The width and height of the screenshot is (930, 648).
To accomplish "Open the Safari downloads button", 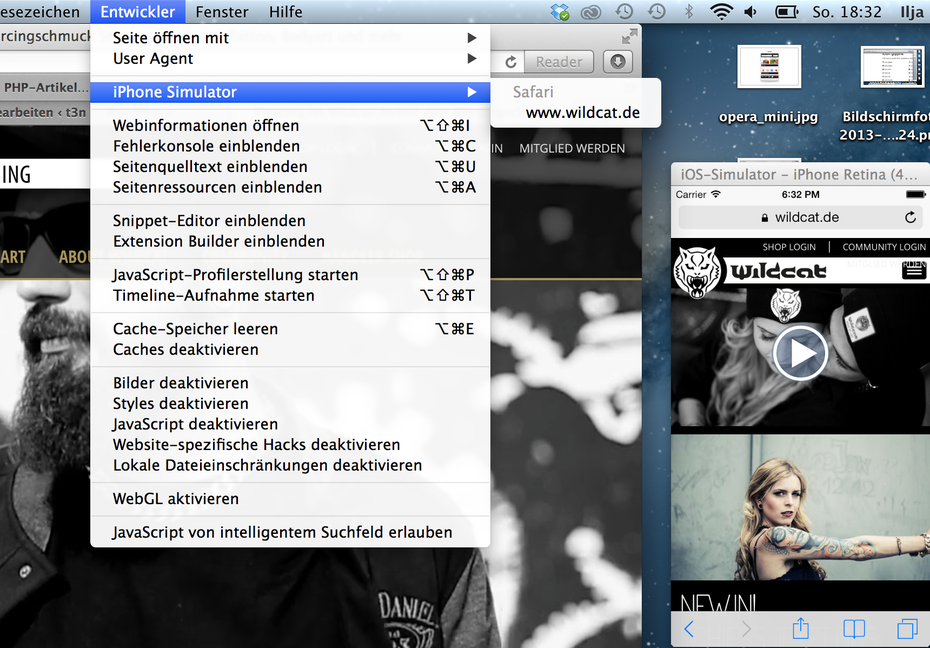I will 617,62.
